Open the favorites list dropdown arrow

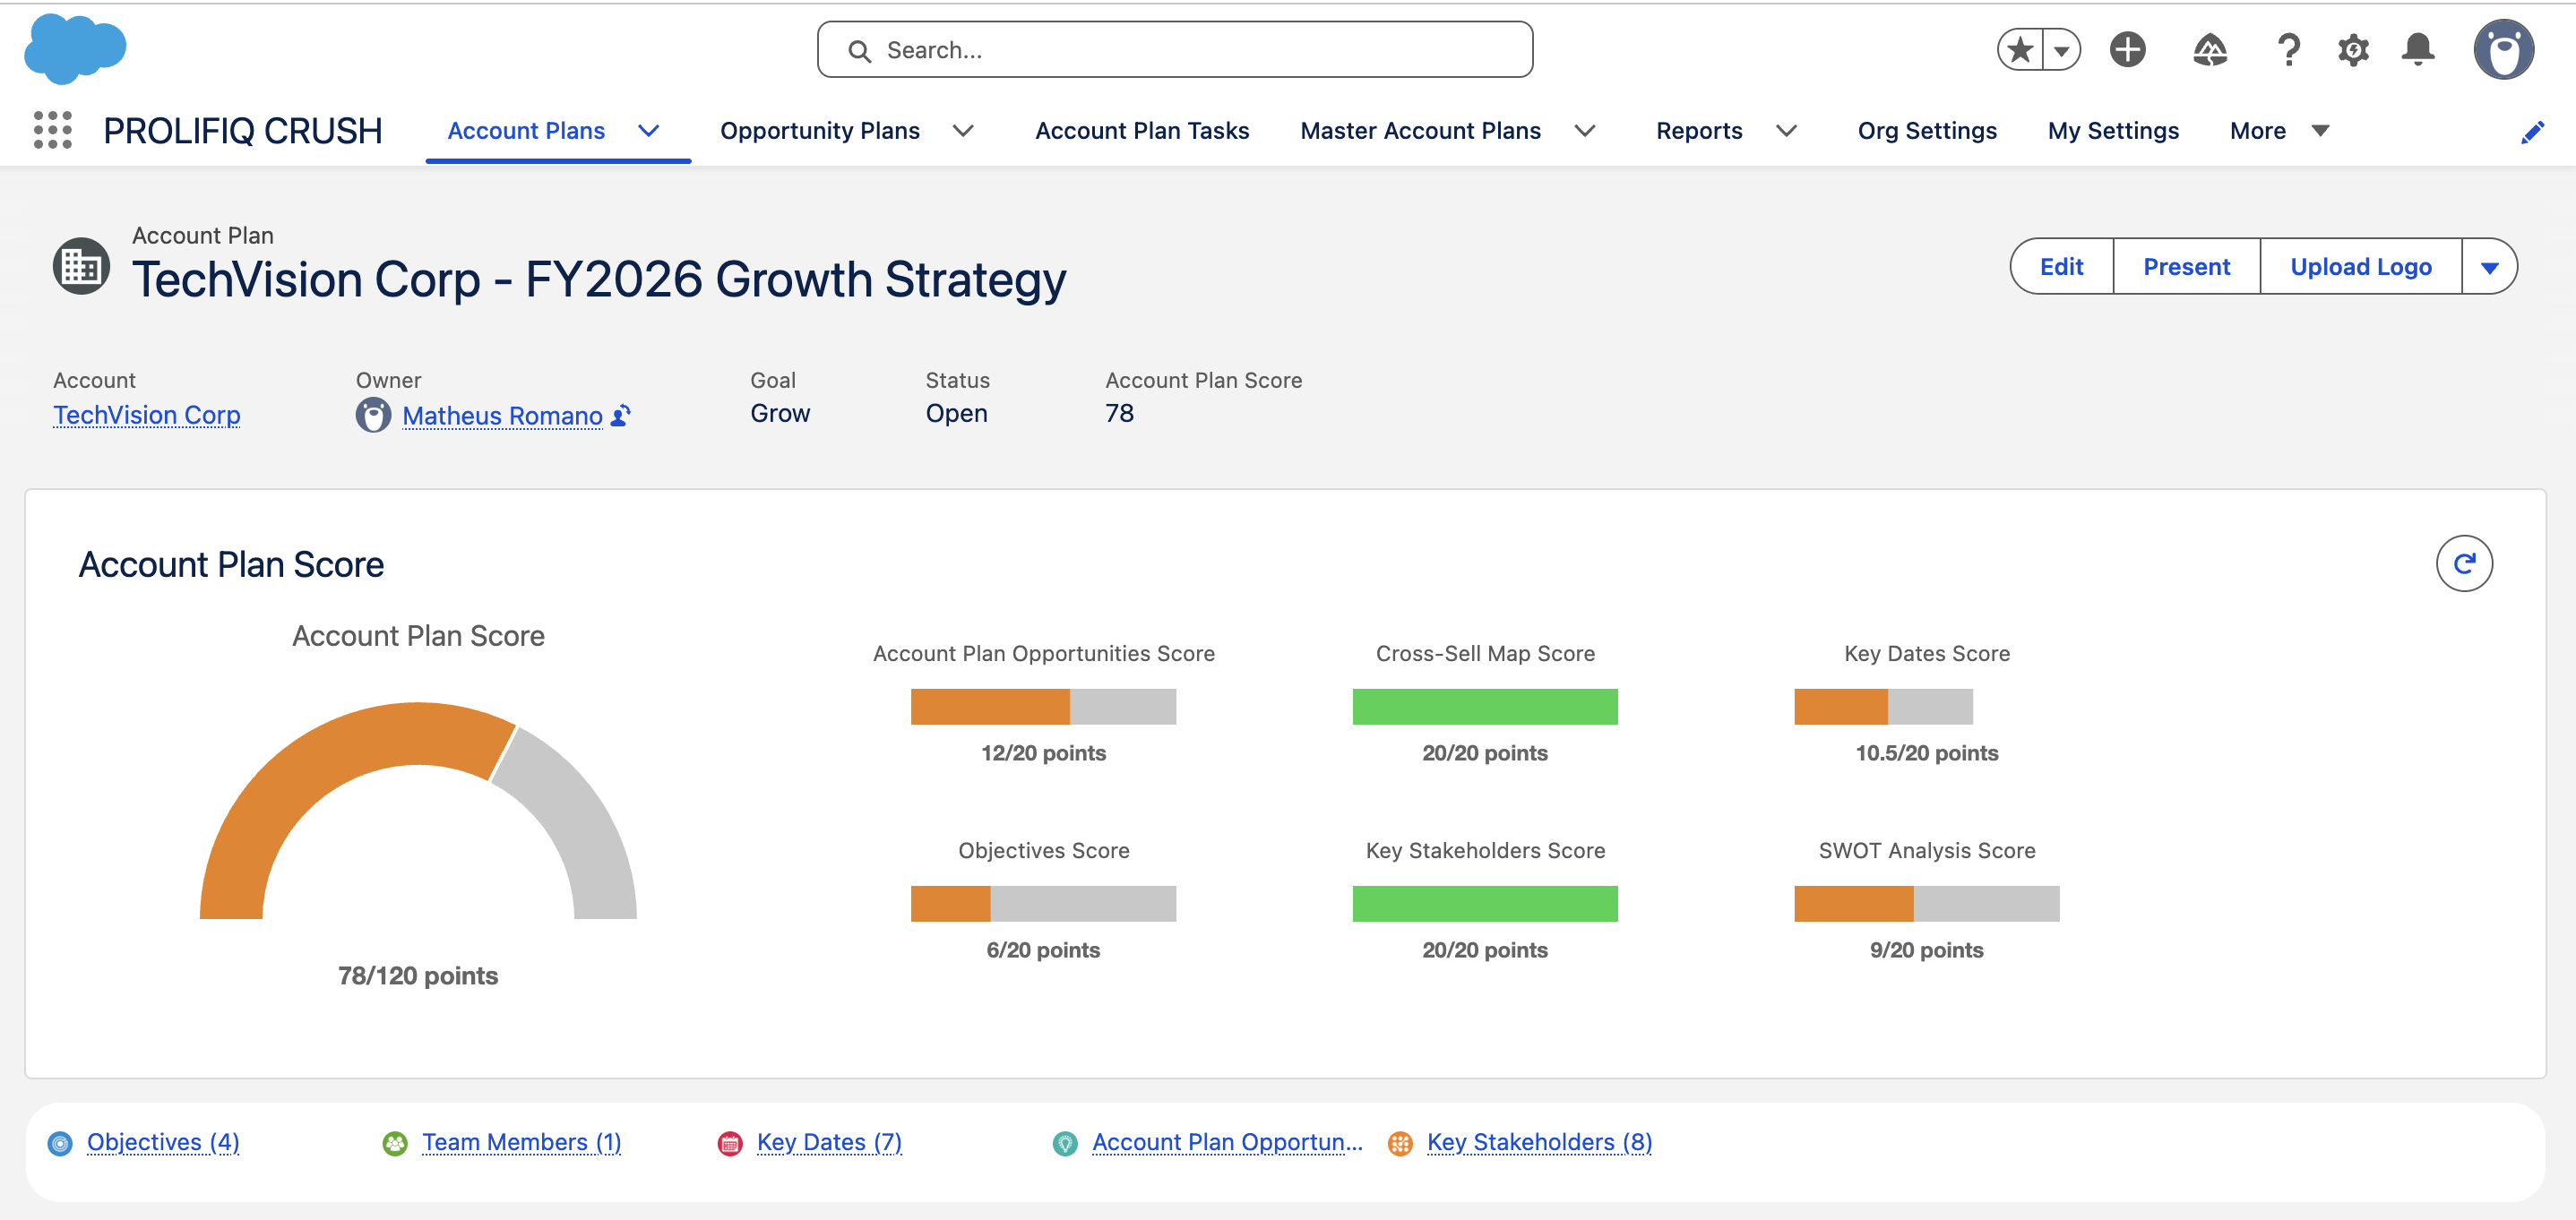point(2061,49)
